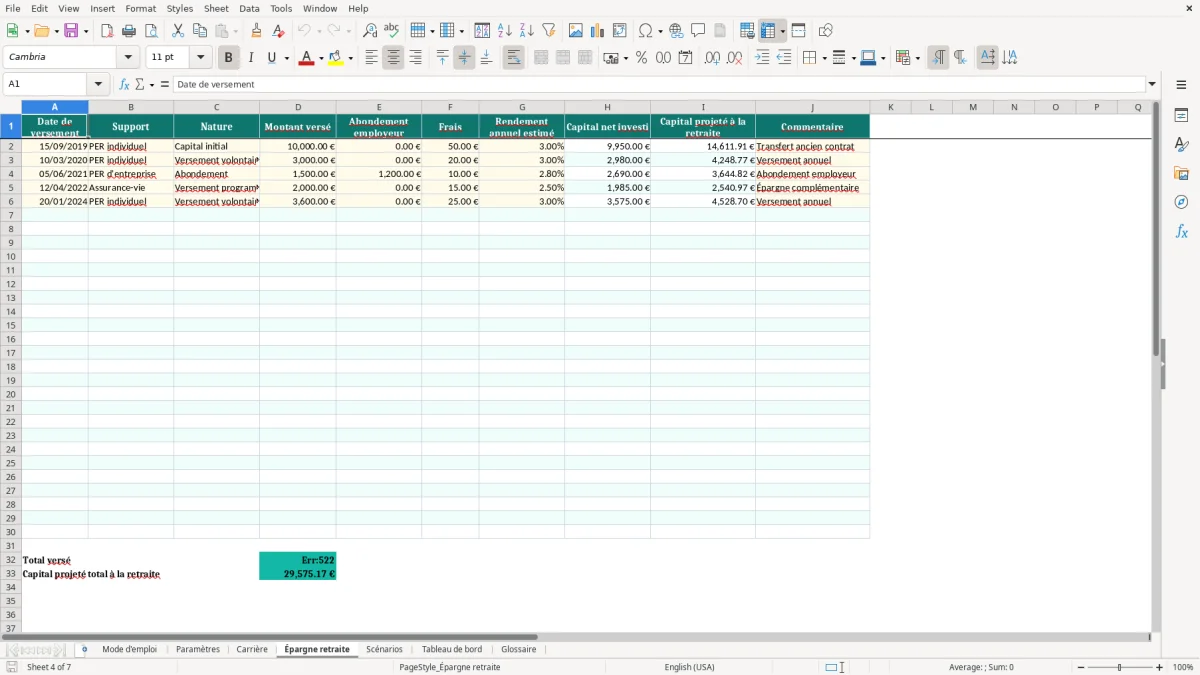Run Spelling check icon

392,31
